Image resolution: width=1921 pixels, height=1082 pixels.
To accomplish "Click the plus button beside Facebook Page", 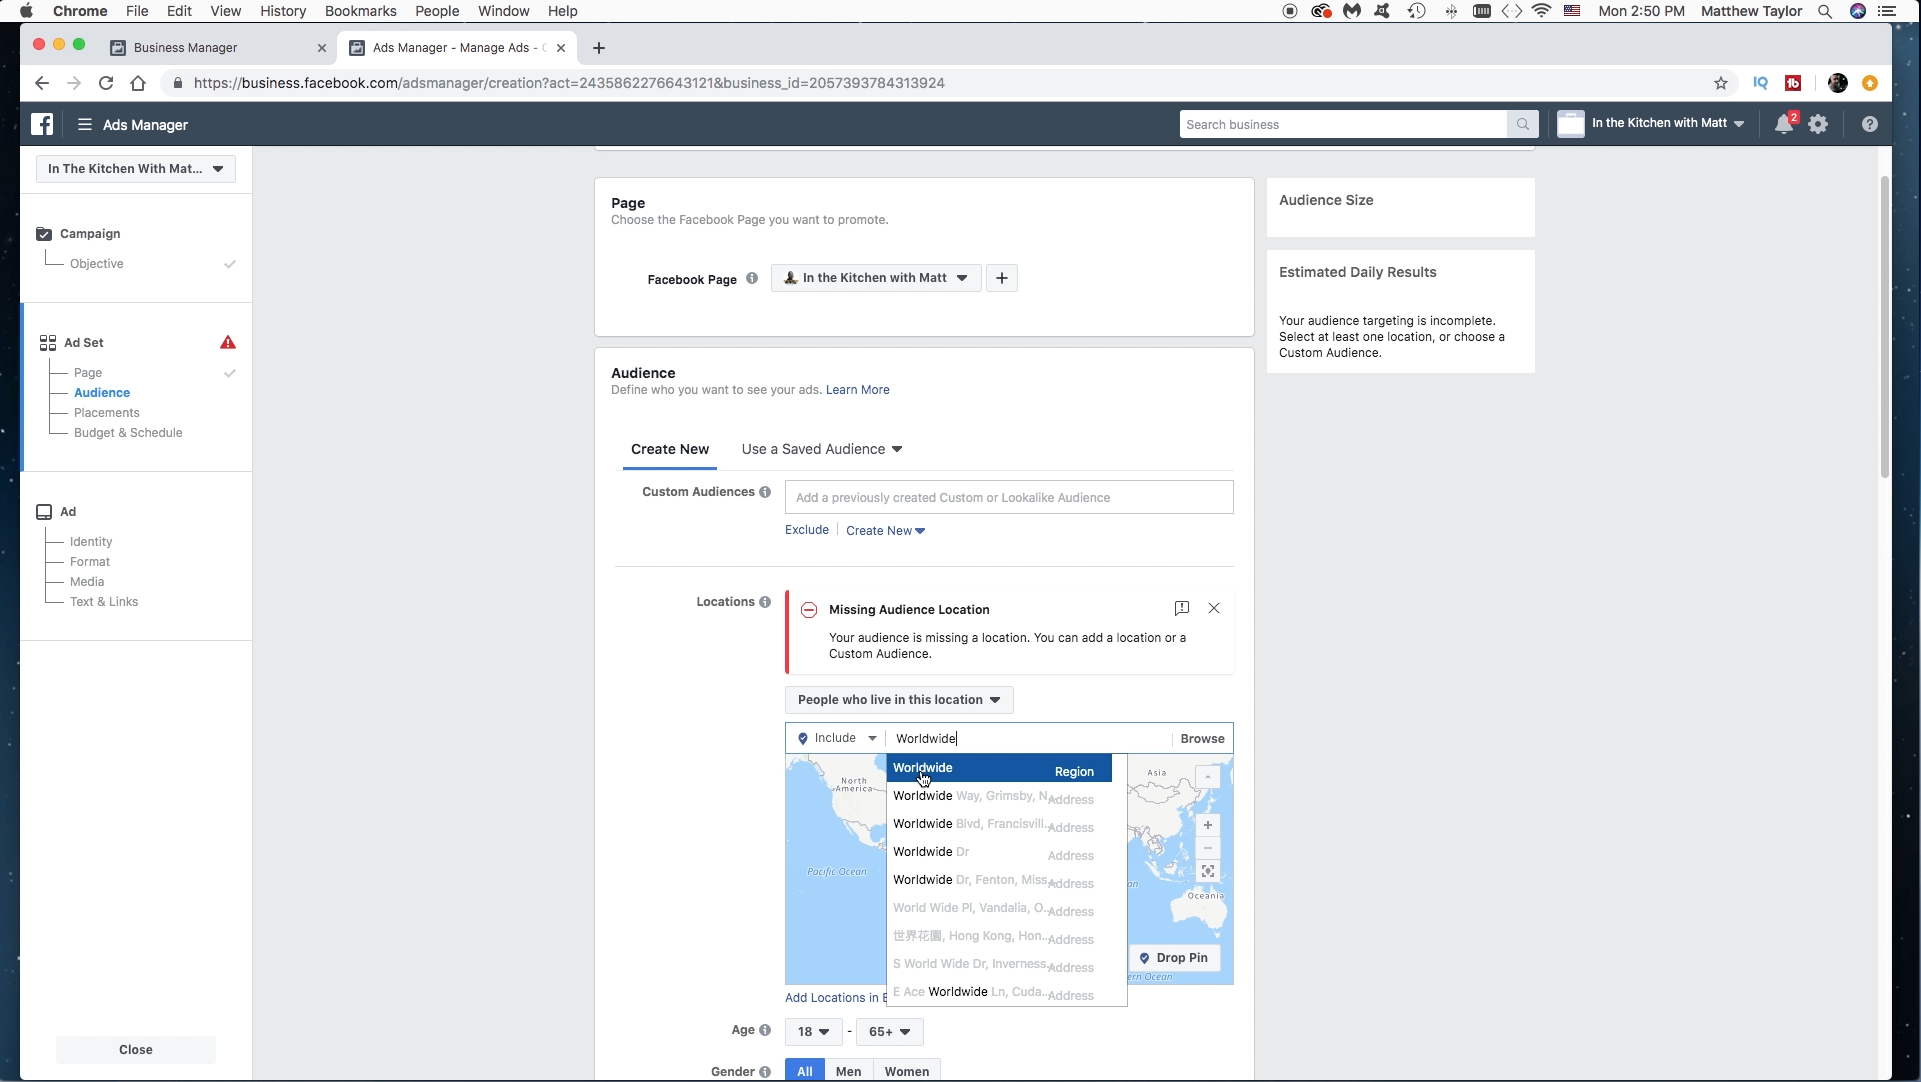I will pos(1002,278).
